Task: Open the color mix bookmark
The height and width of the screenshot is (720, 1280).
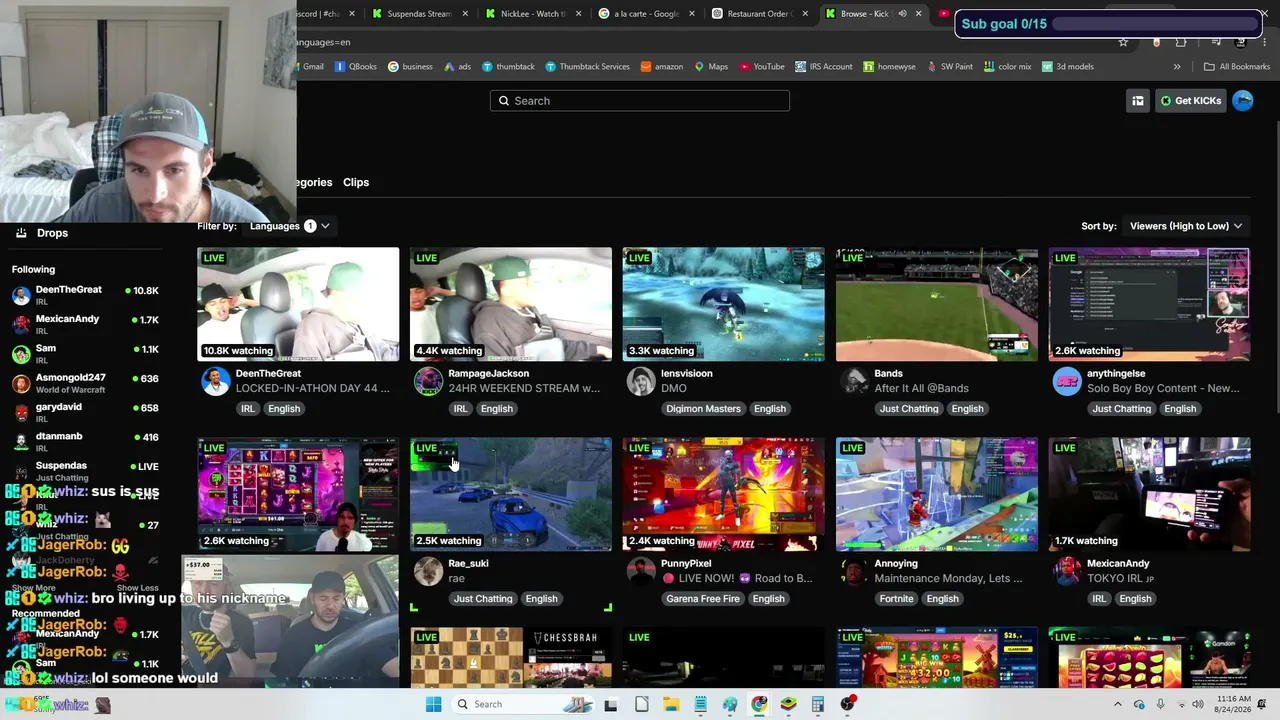Action: tap(1007, 67)
